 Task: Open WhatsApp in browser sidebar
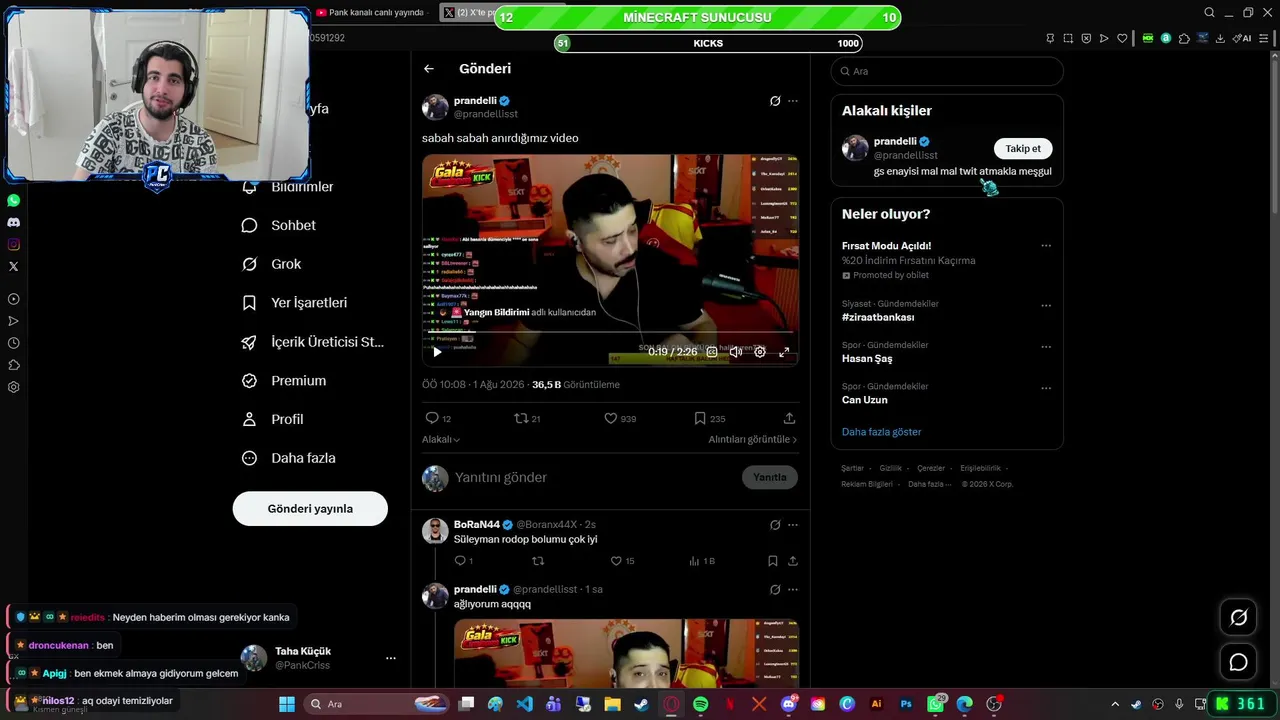(13, 201)
